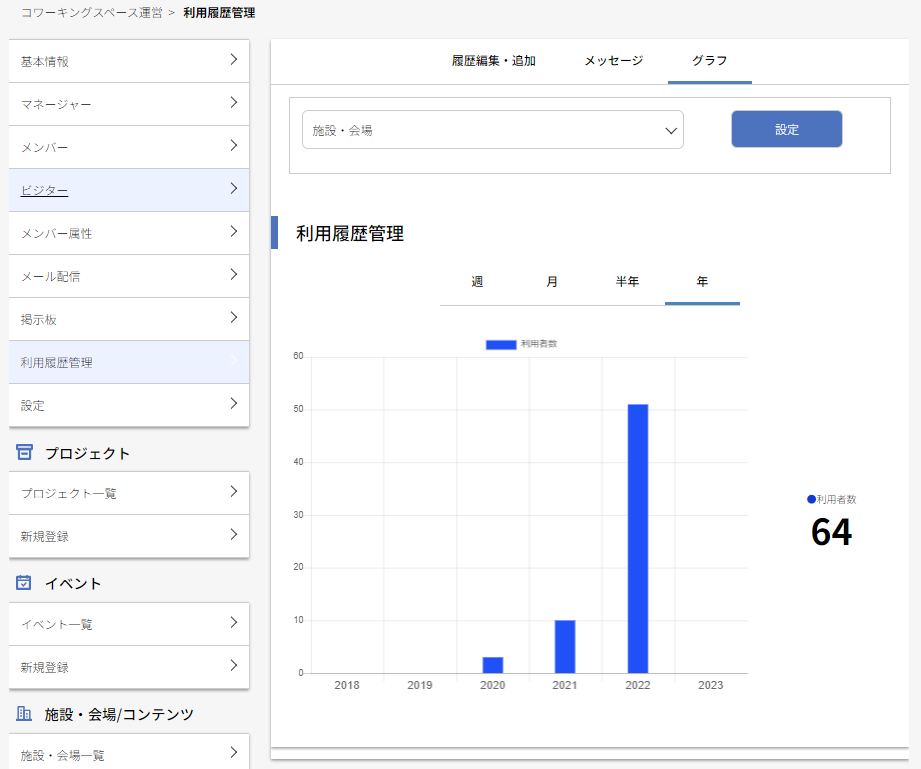
Task: Switch to the メッセージ tab
Action: [611, 60]
